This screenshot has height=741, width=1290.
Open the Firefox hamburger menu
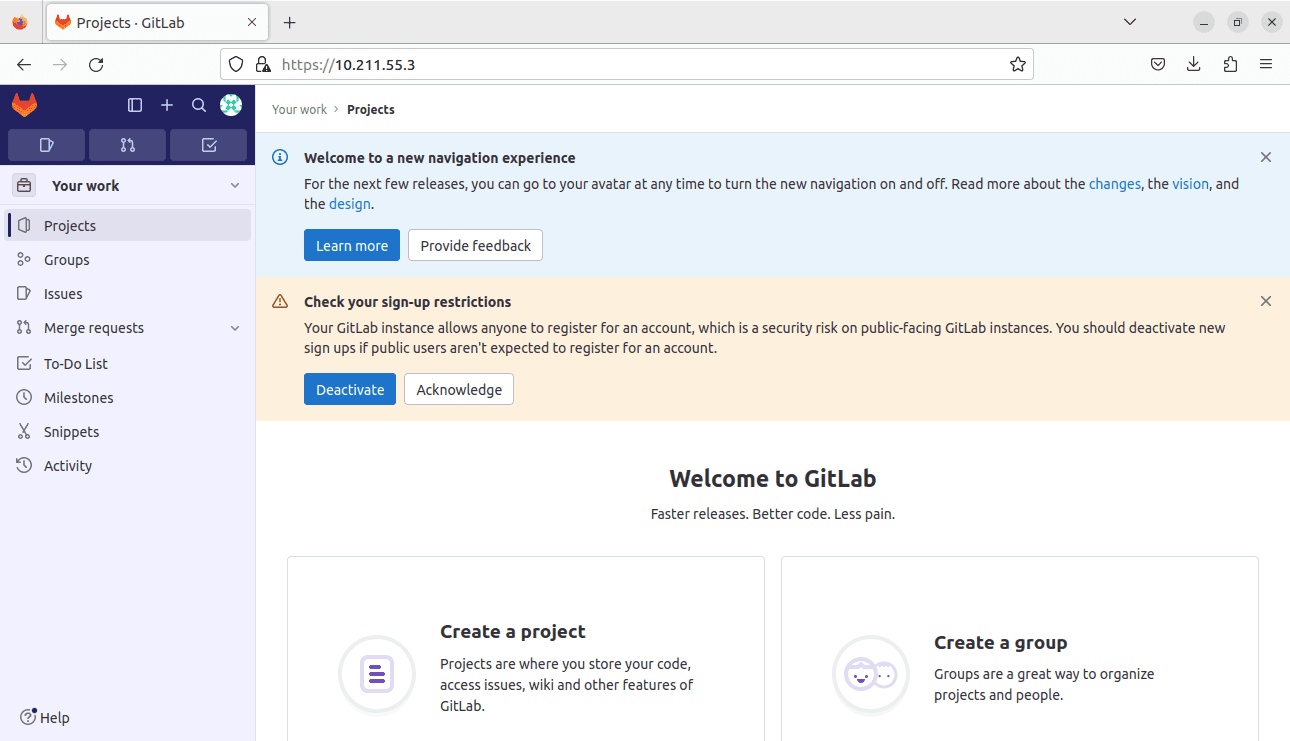1266,64
